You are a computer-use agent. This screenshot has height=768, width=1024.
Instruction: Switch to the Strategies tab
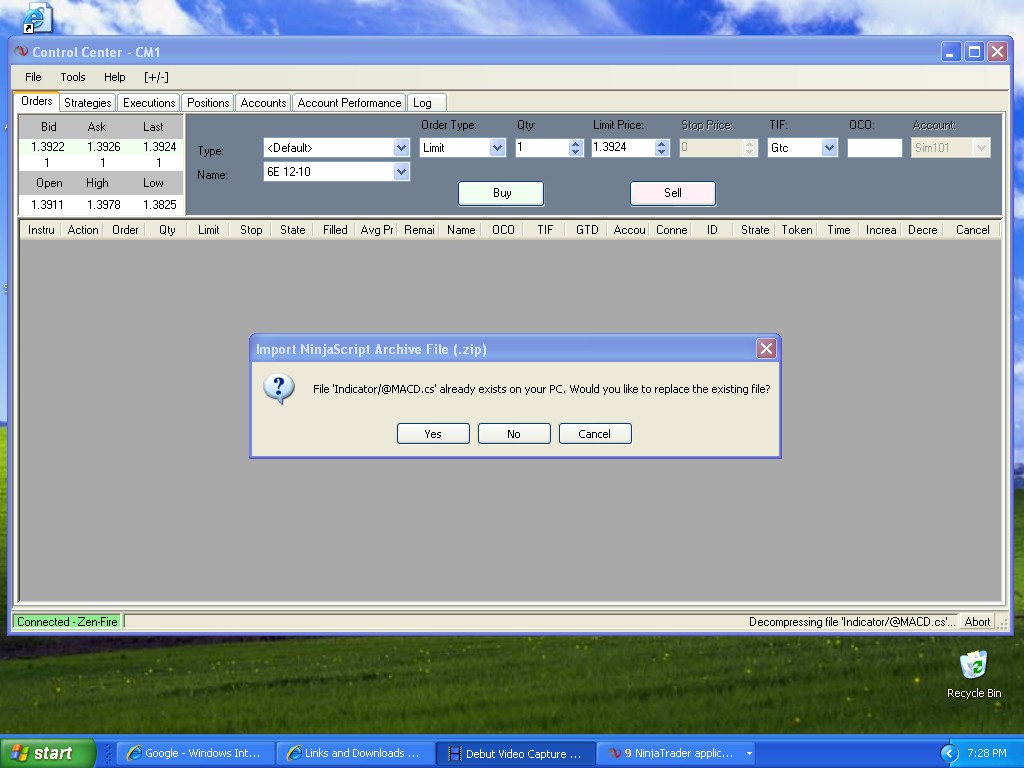click(88, 103)
